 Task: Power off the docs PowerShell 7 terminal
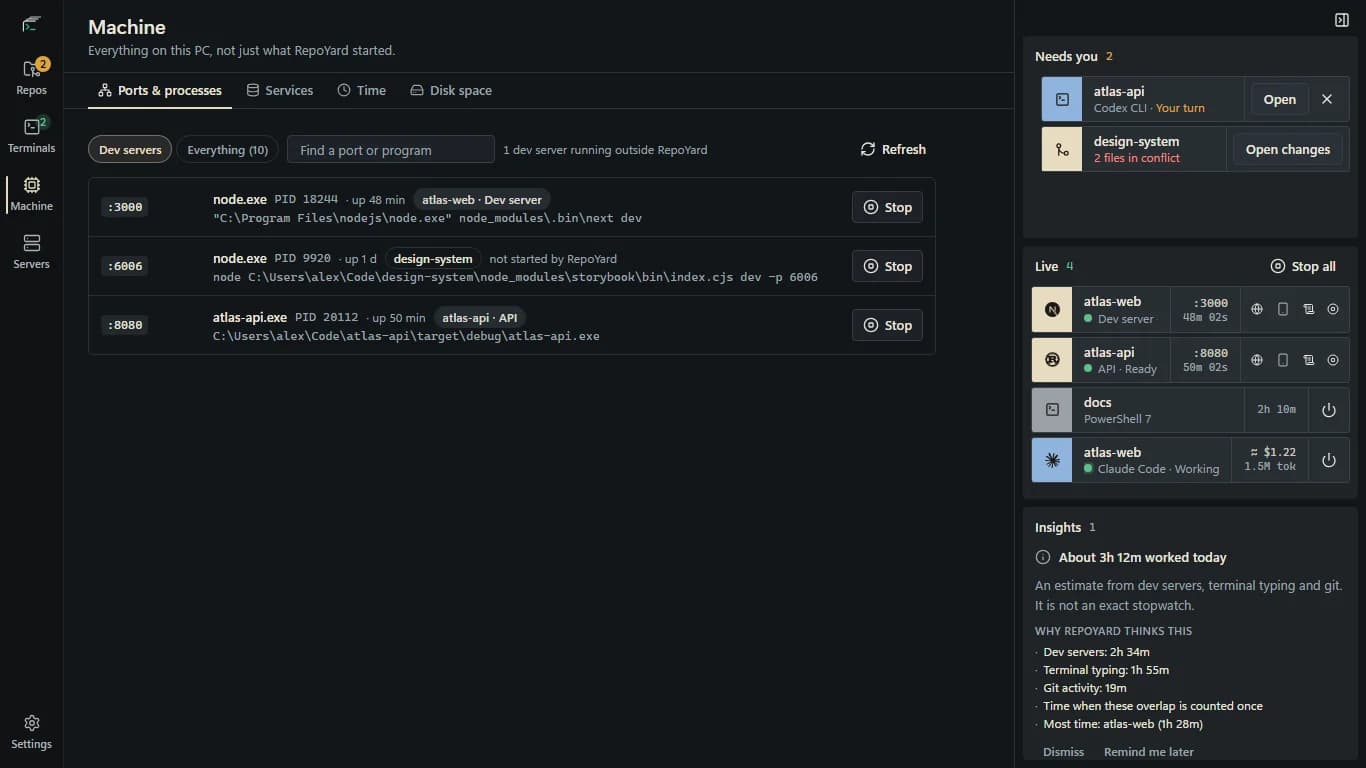click(x=1329, y=410)
